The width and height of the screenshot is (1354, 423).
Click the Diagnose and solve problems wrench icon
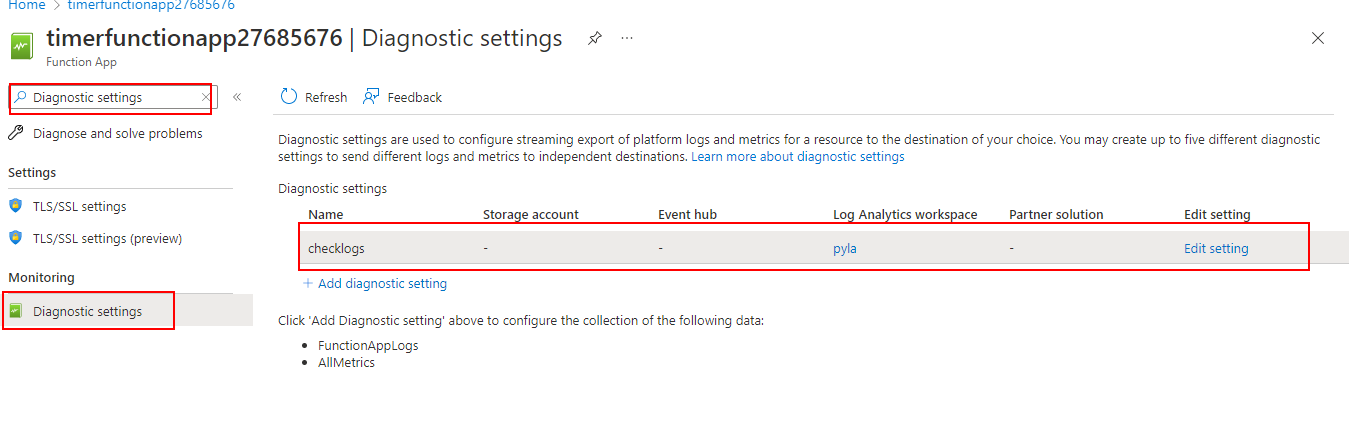pyautogui.click(x=16, y=133)
